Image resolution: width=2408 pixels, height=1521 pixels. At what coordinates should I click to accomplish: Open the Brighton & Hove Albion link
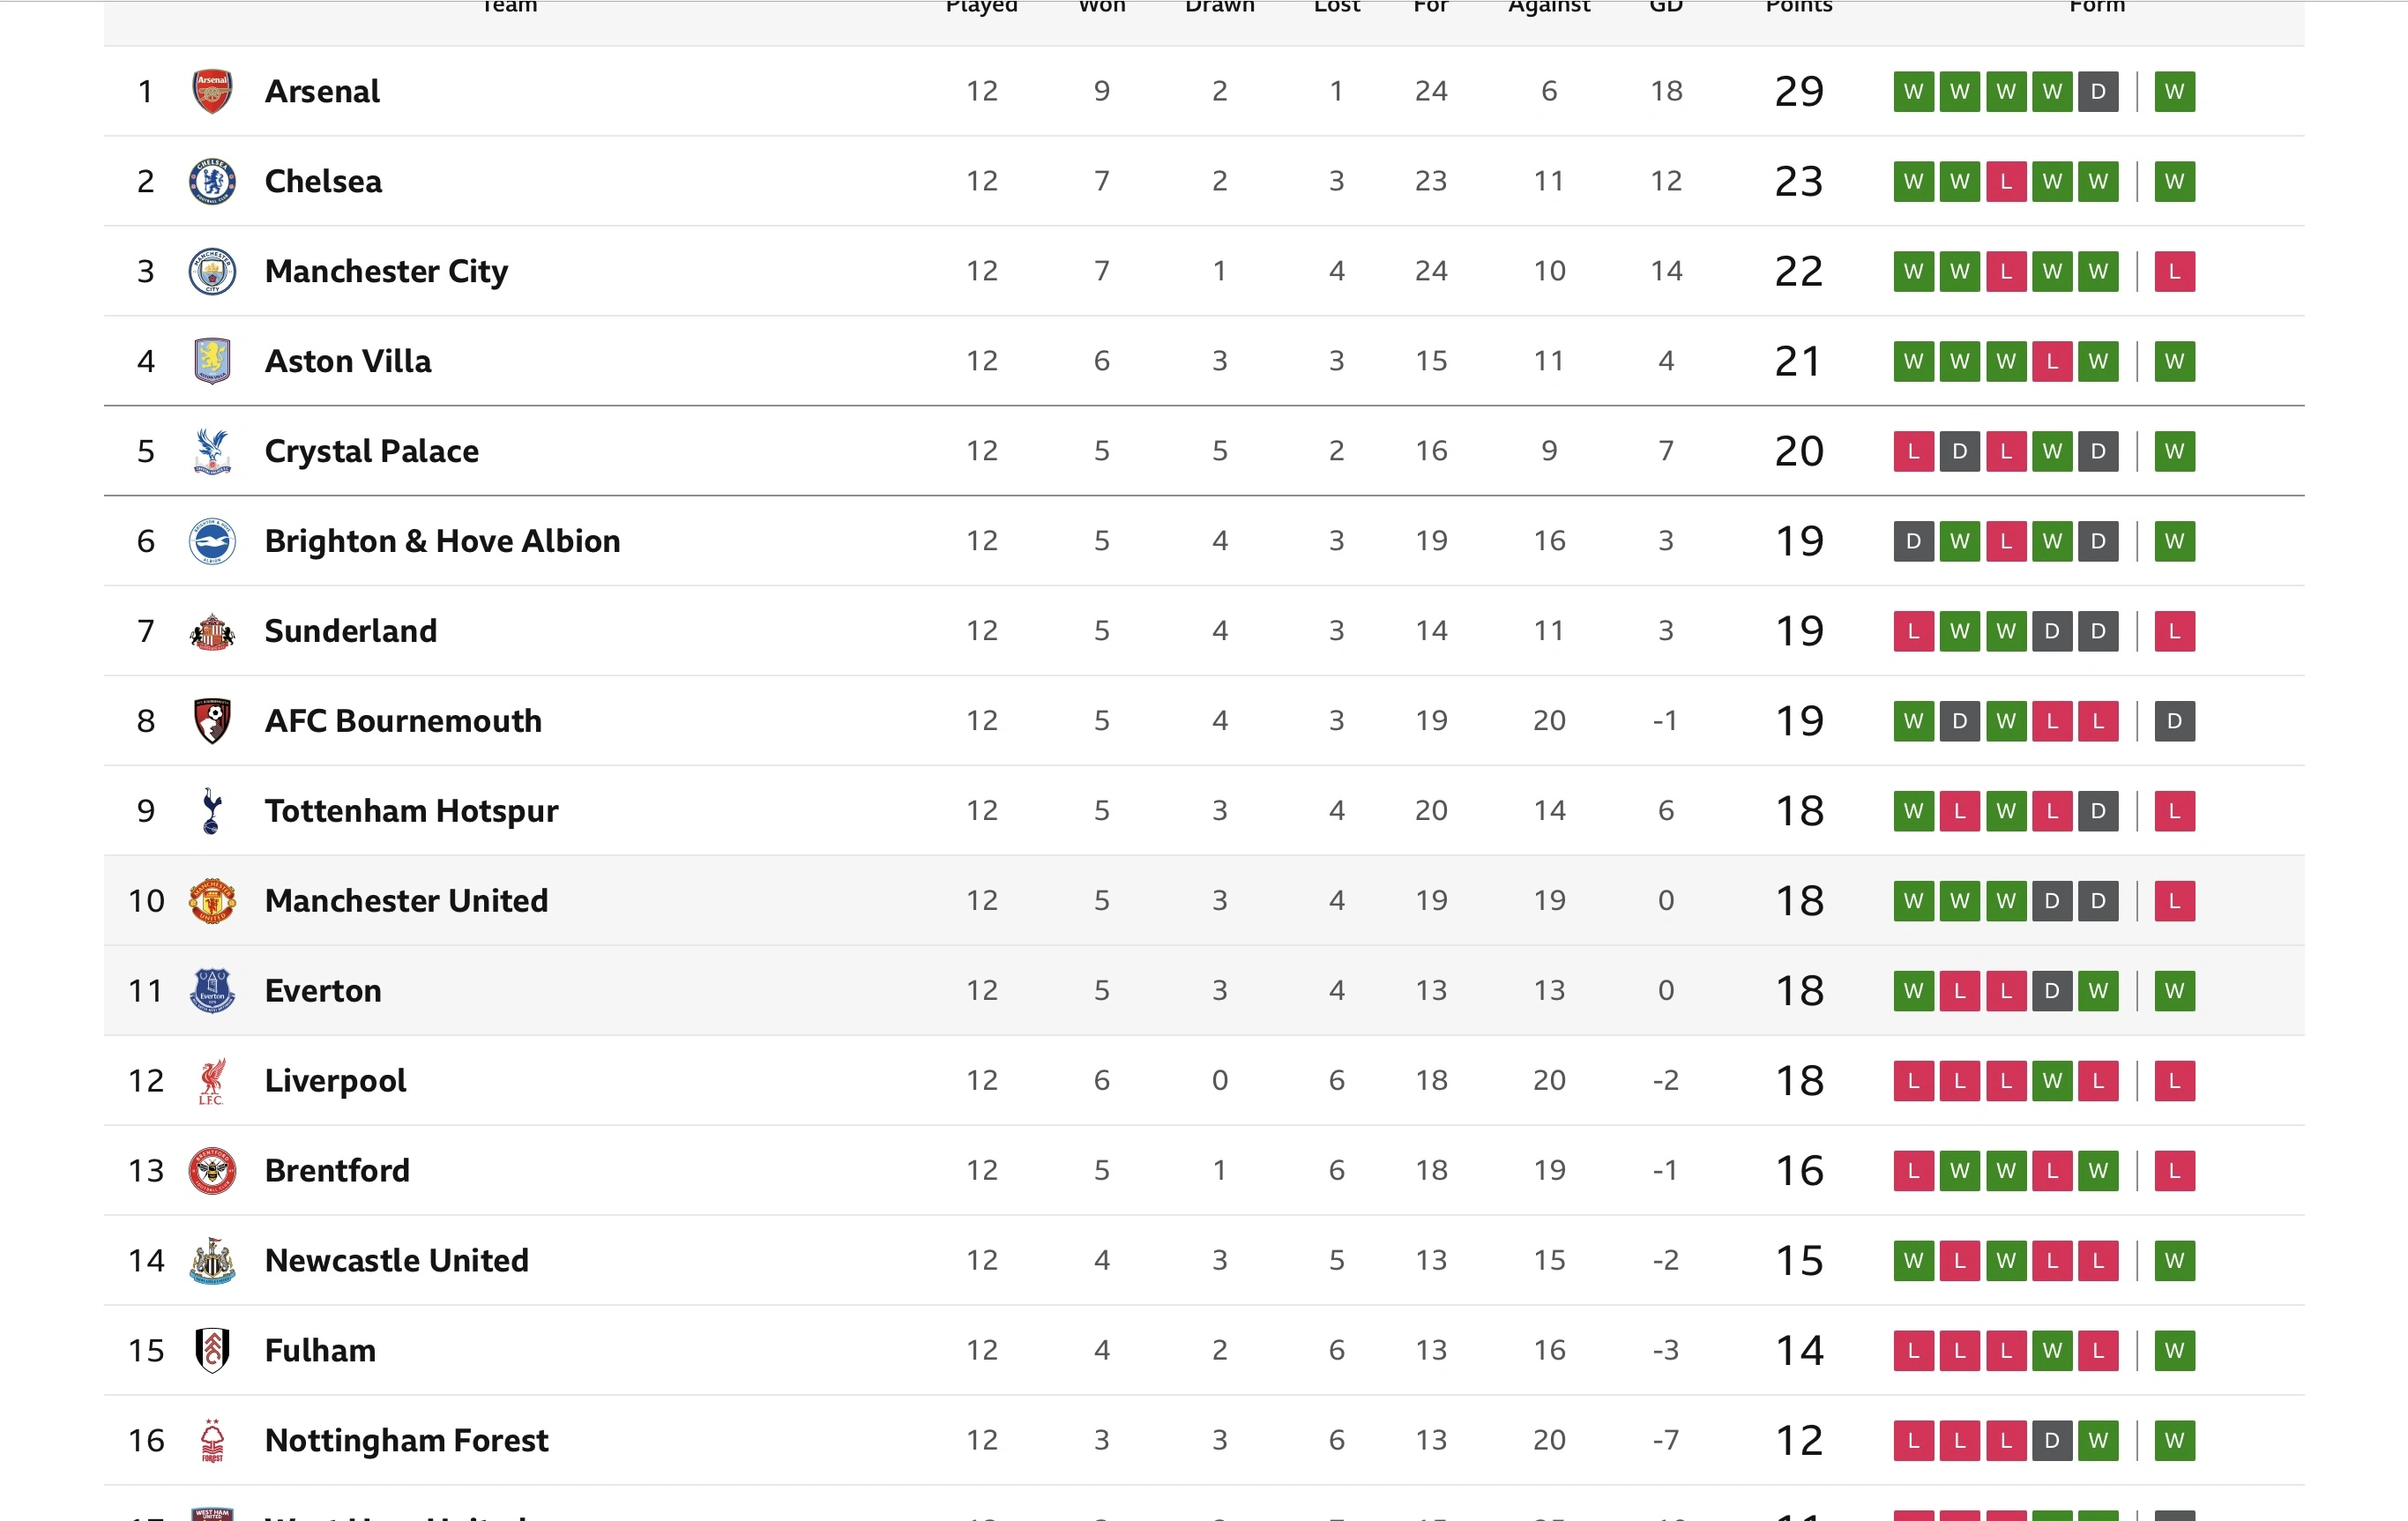point(442,541)
